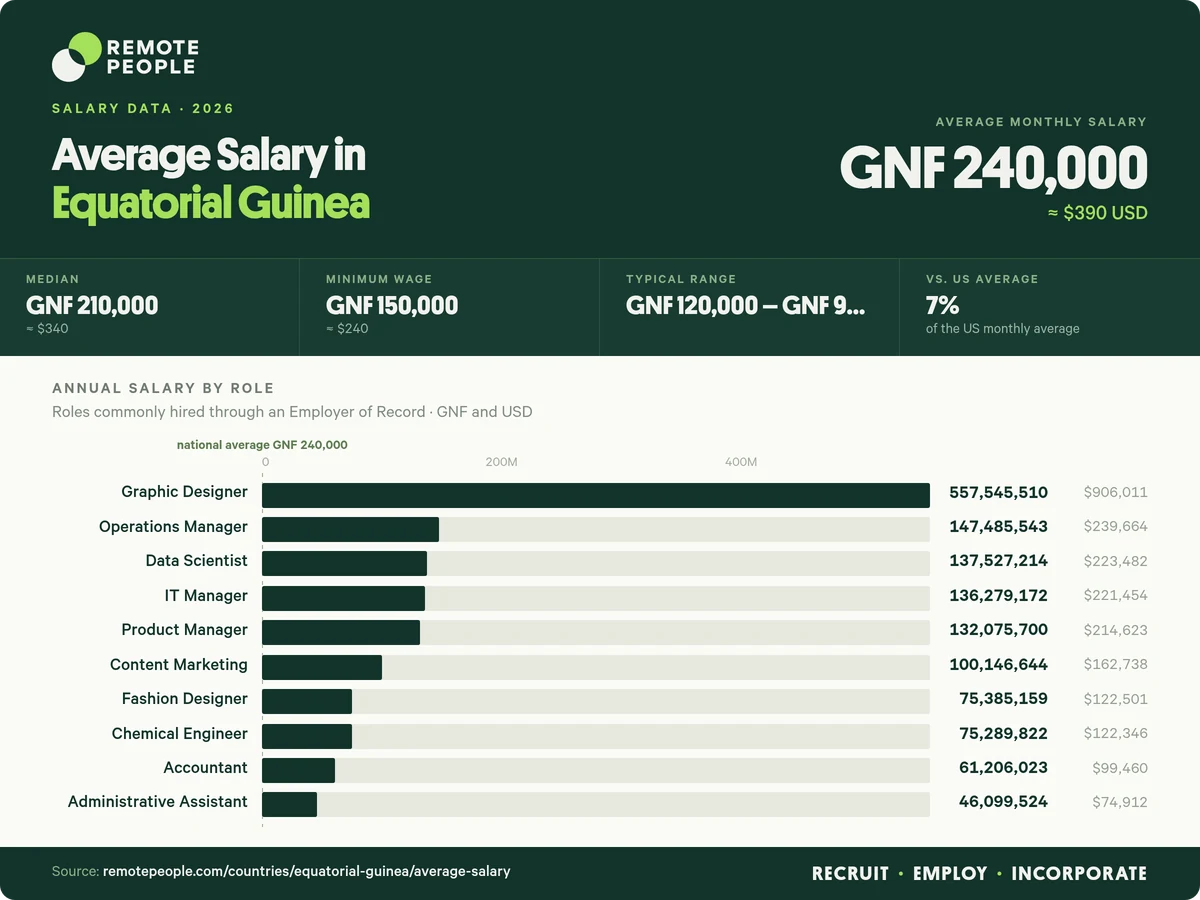Click the value '136,279,172'
1200x900 pixels.
[999, 595]
